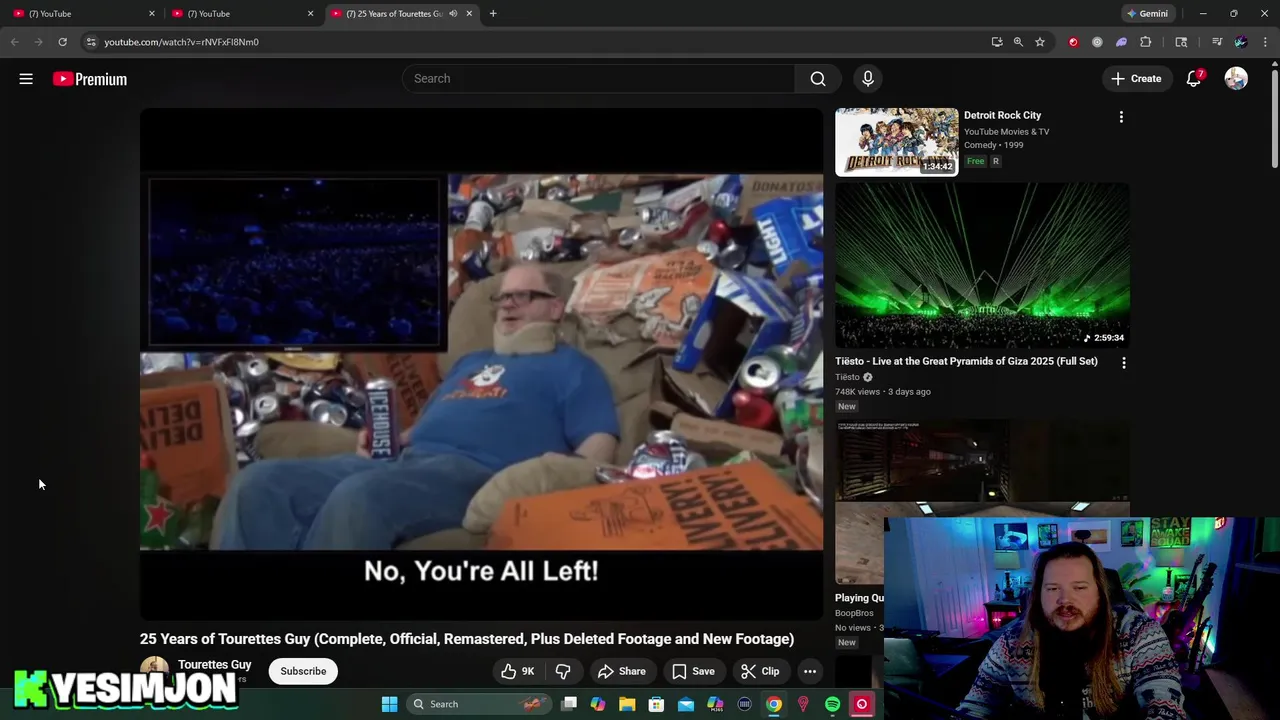Image resolution: width=1280 pixels, height=720 pixels.
Task: Open the Mail app on the taskbar
Action: (685, 704)
